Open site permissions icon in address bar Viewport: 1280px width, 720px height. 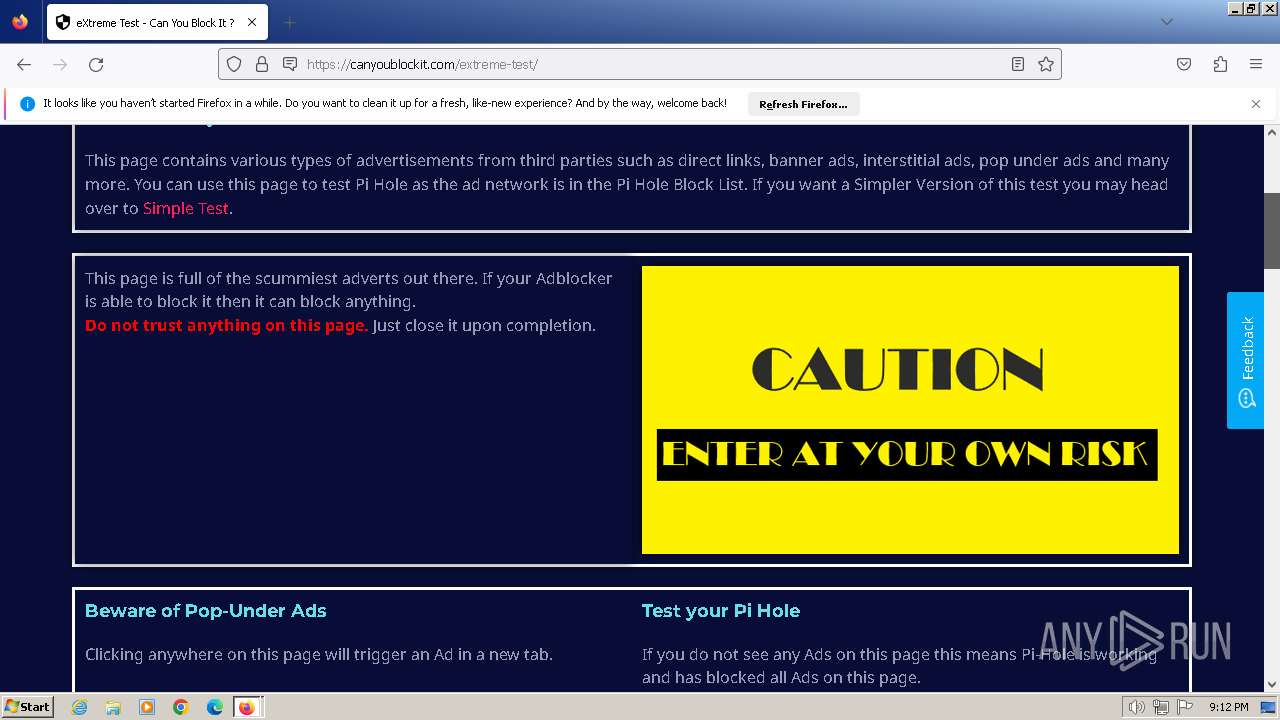[290, 64]
